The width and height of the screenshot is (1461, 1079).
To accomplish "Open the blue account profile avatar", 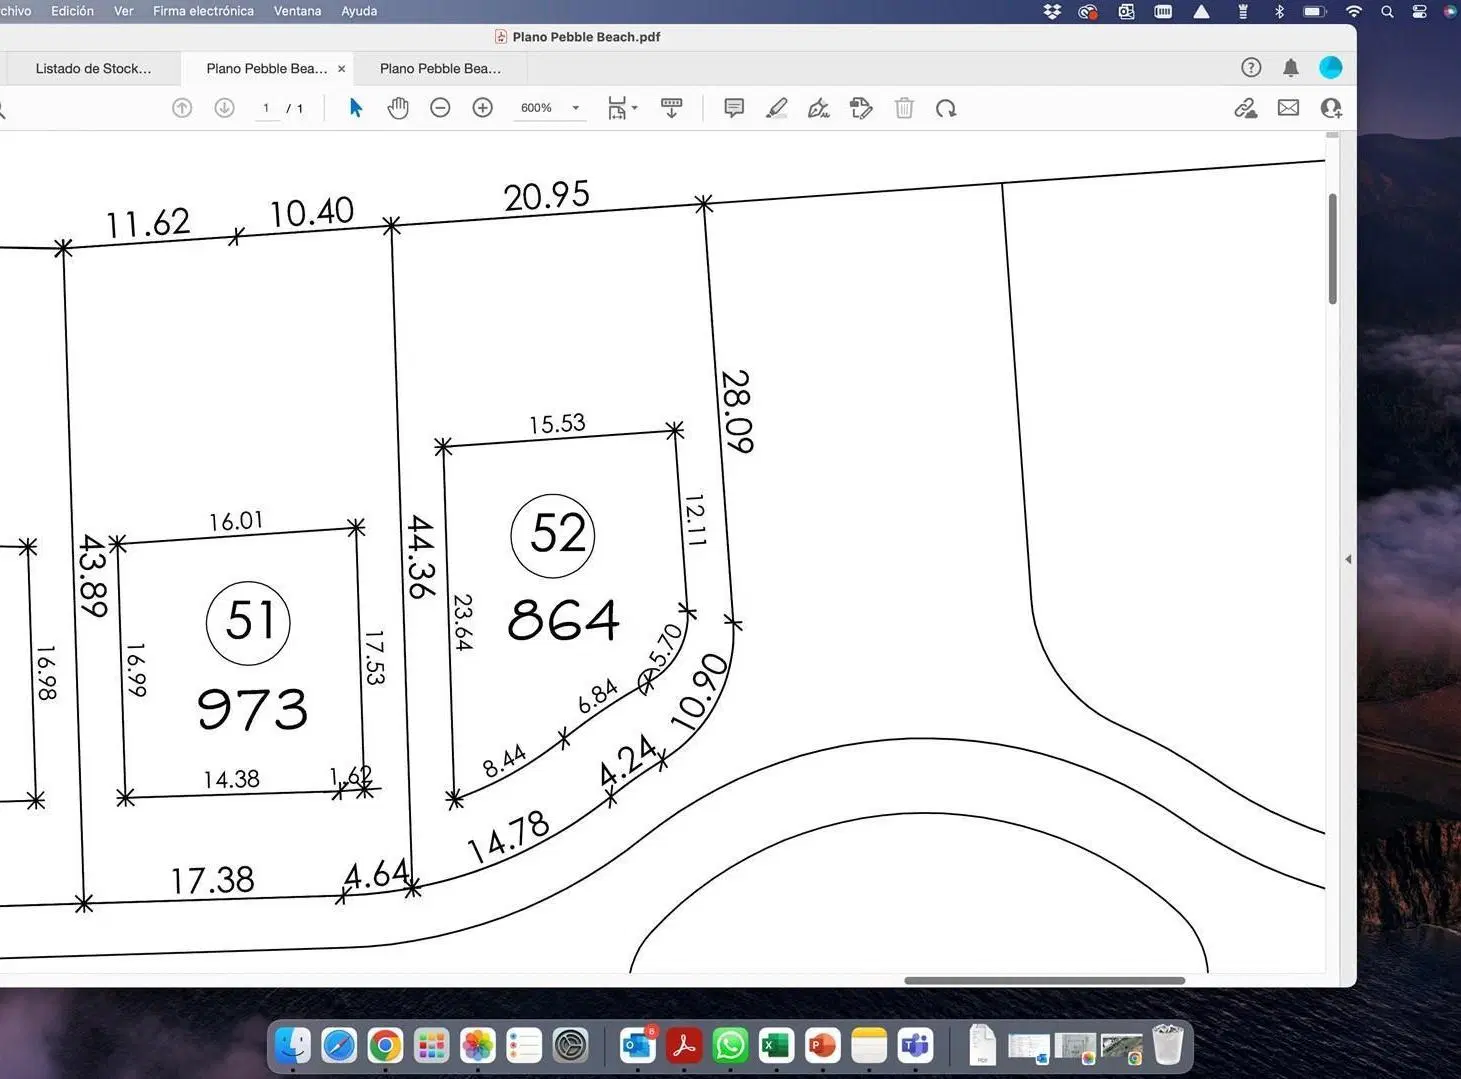I will coord(1331,68).
